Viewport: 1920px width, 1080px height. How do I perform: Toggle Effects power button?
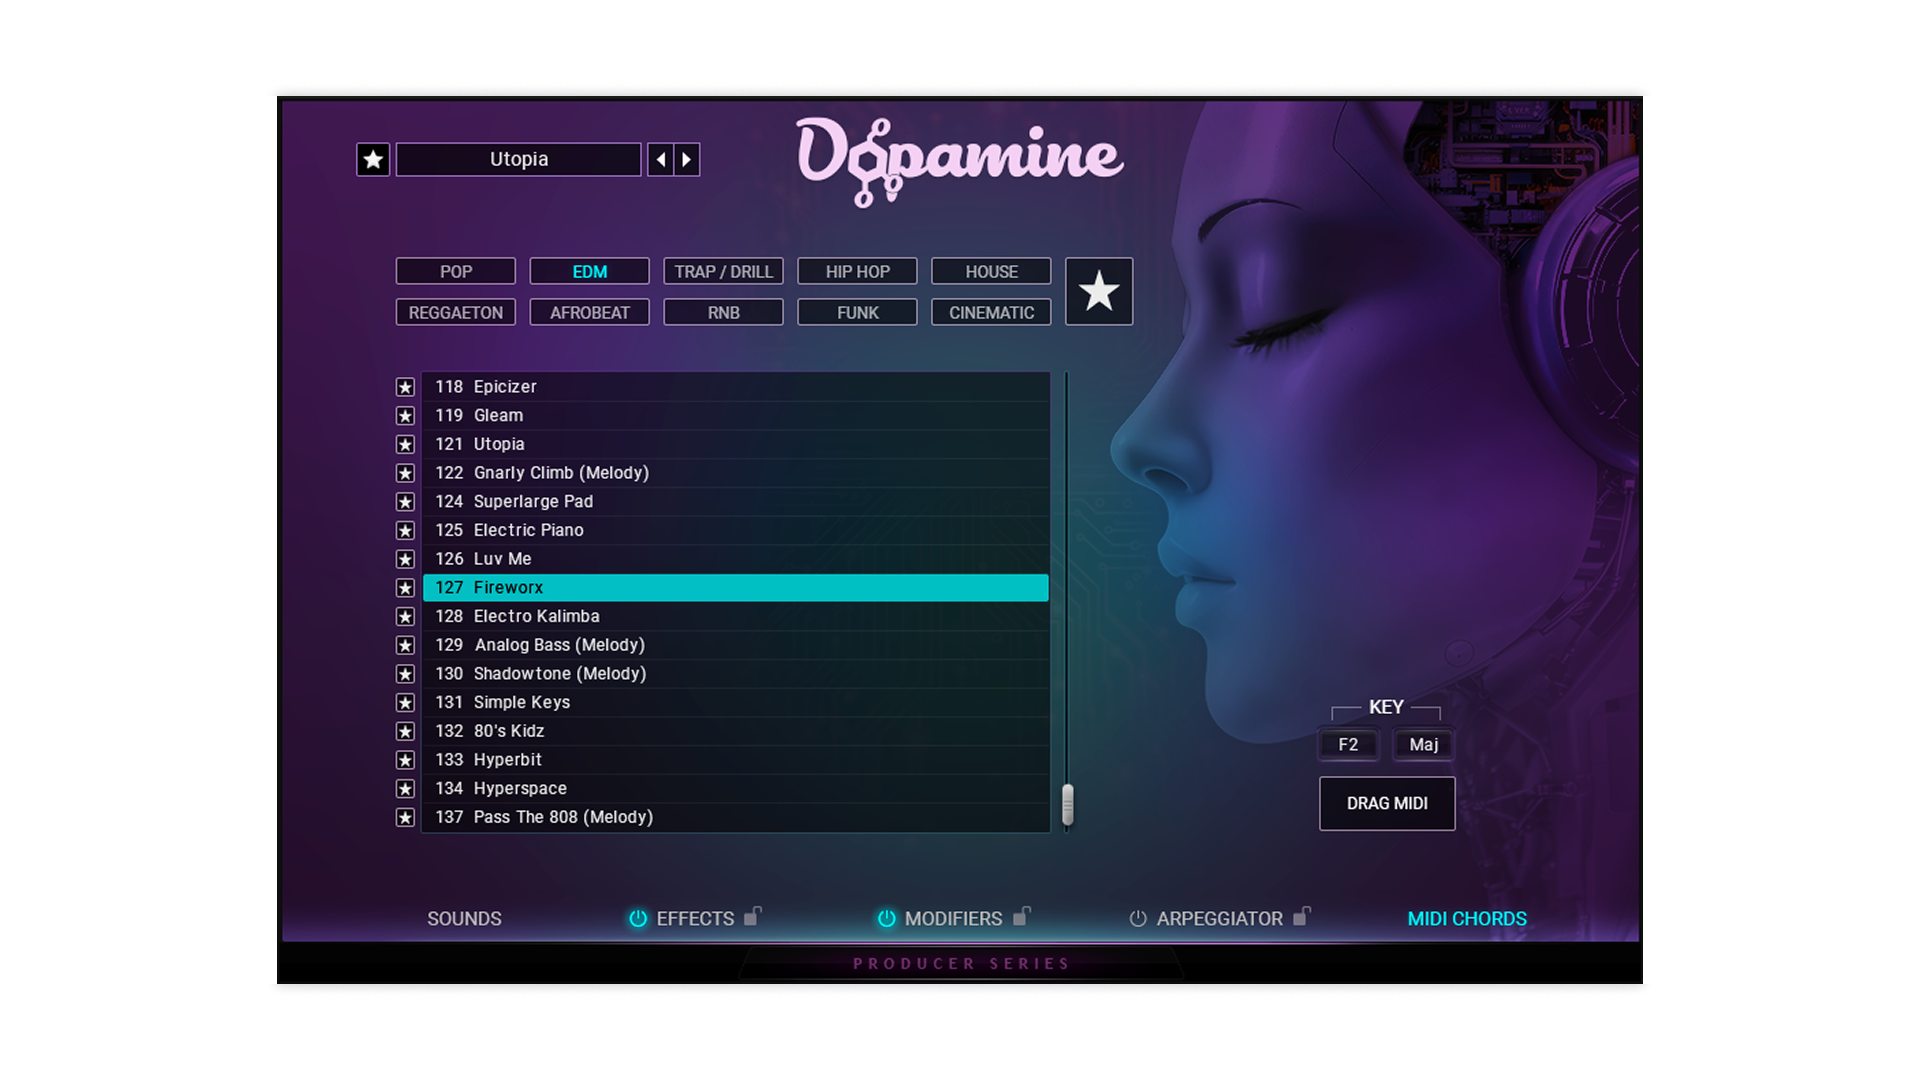click(x=638, y=918)
